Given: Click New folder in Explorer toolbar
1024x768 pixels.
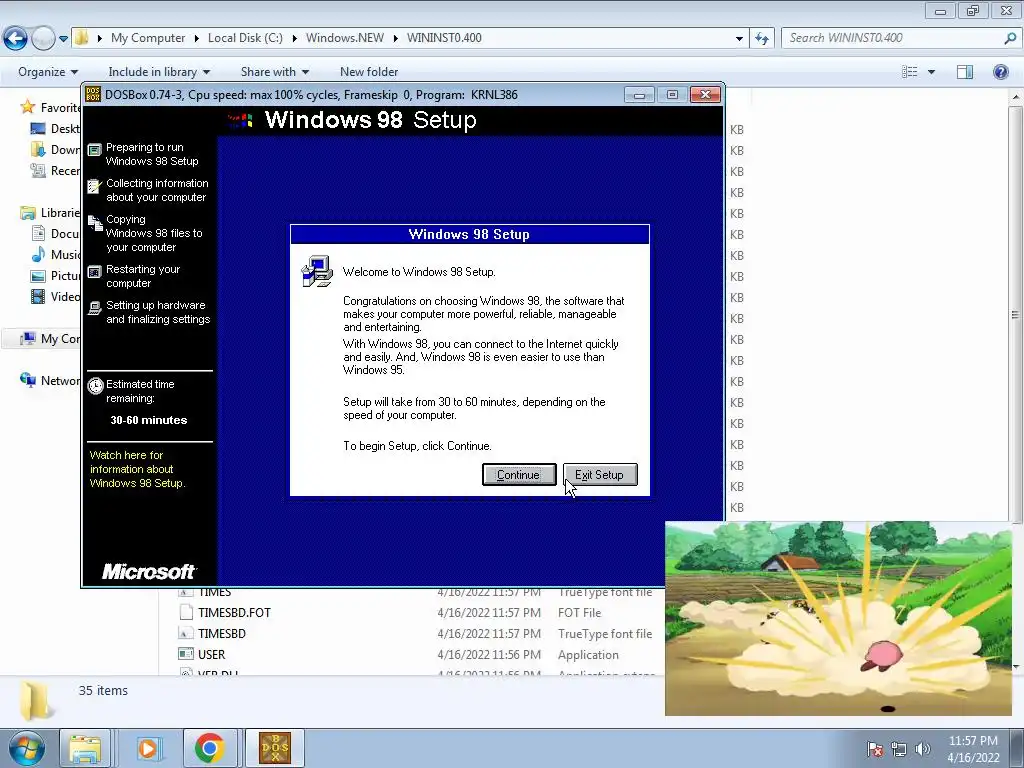Looking at the screenshot, I should [368, 72].
